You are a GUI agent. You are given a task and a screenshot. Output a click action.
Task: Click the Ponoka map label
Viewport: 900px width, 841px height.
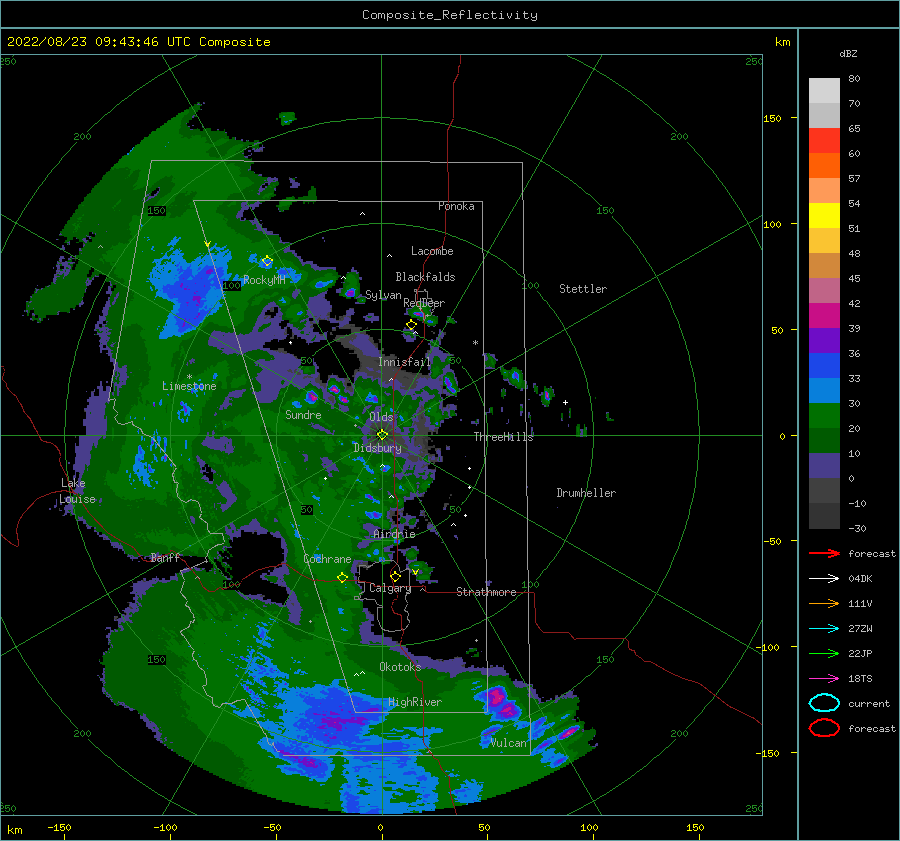456,206
